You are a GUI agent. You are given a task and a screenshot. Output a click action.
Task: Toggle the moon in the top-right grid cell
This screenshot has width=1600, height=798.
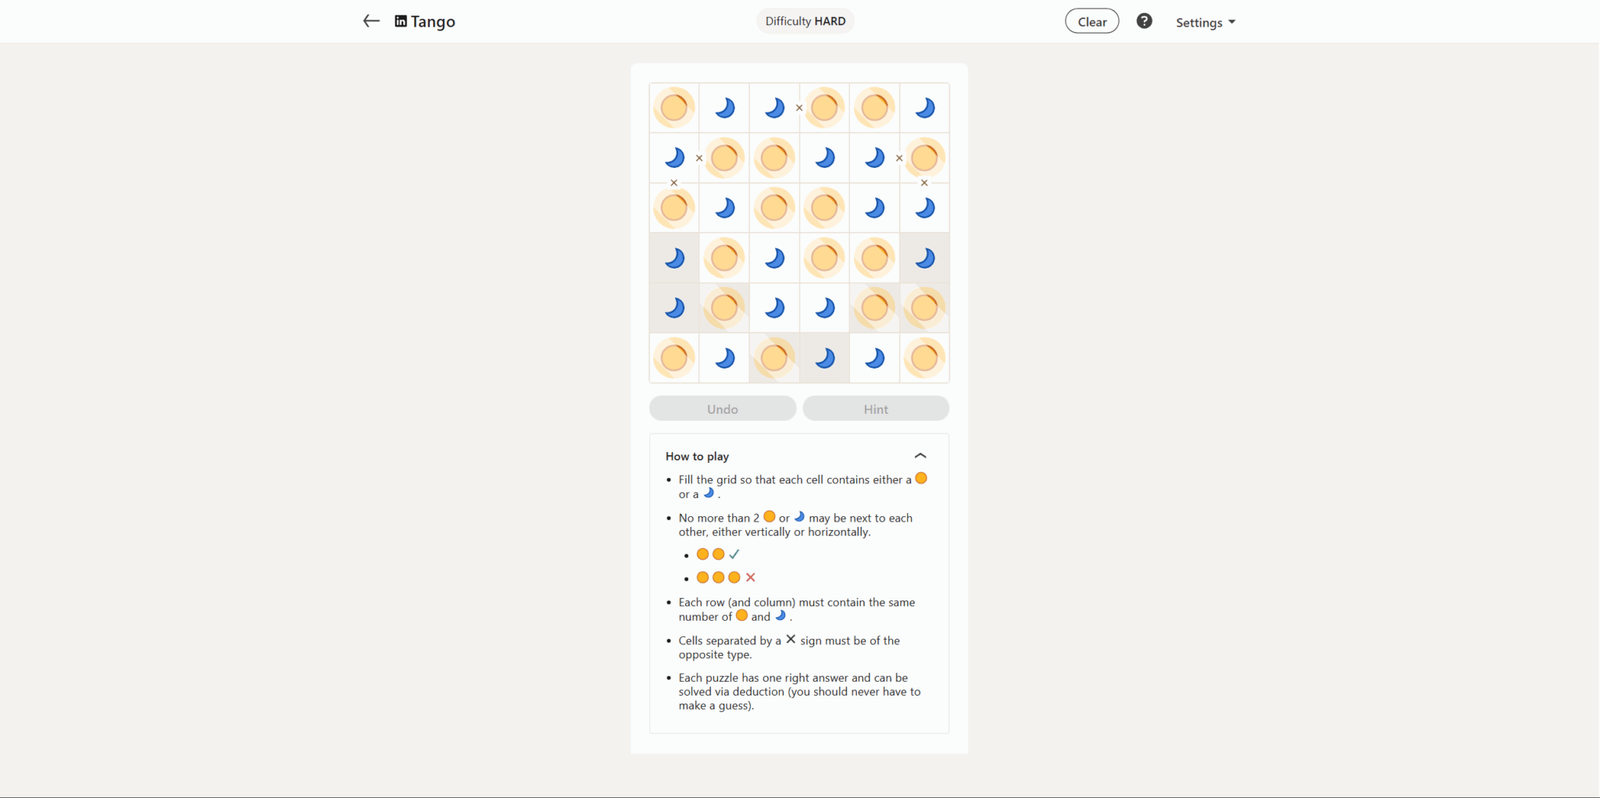coord(924,108)
